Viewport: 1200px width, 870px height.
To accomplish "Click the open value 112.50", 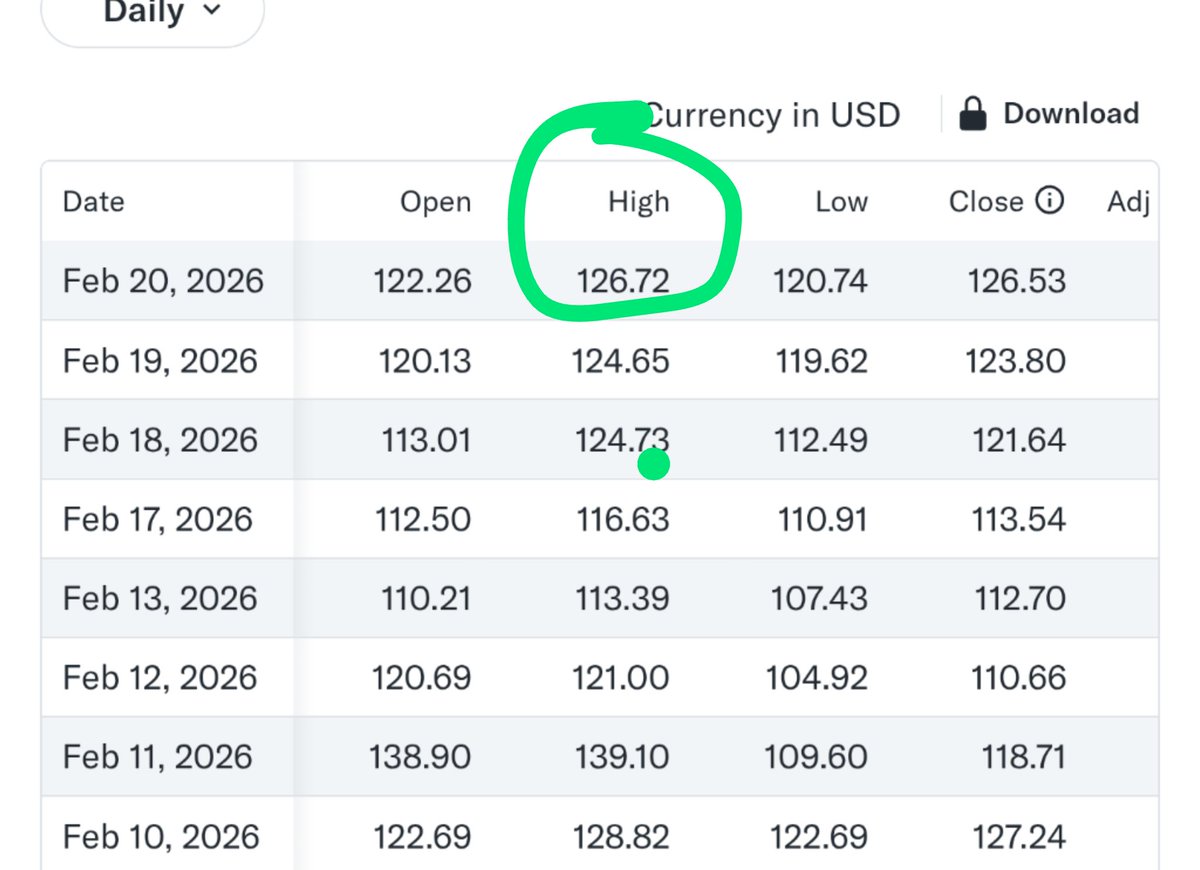I will pyautogui.click(x=423, y=520).
